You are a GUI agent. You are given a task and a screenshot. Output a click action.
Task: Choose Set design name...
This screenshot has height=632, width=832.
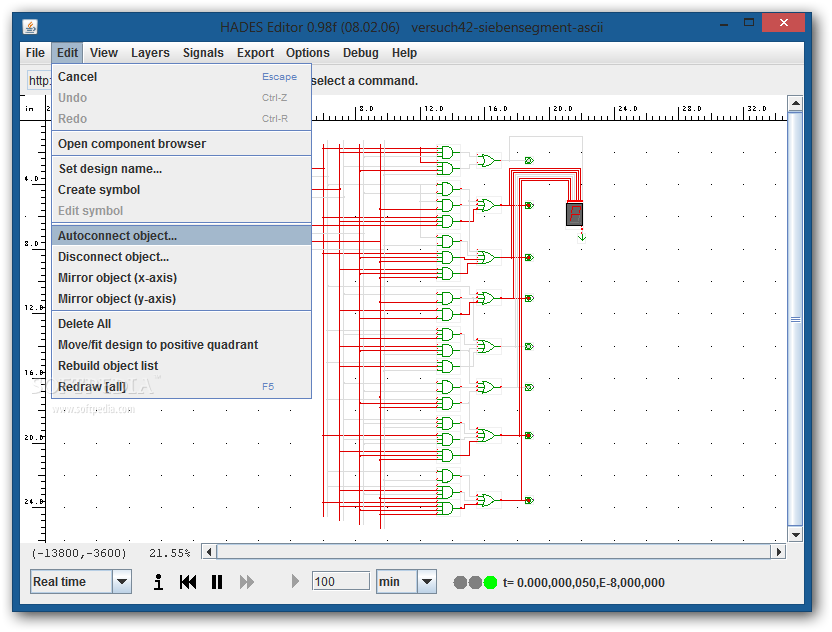[x=181, y=169]
